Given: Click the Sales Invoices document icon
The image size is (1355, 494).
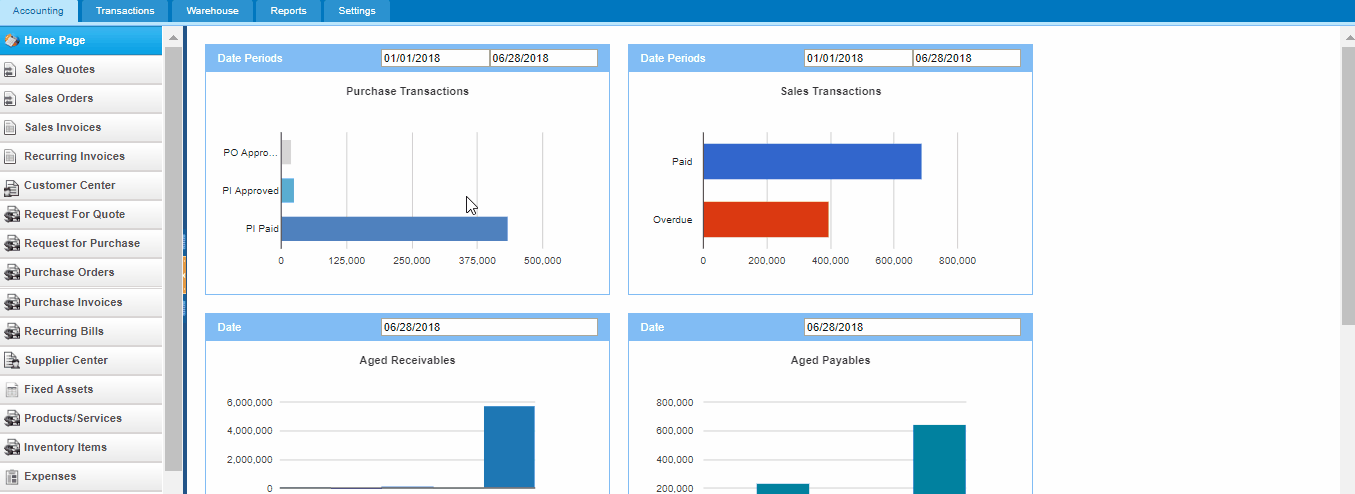Looking at the screenshot, I should point(12,128).
